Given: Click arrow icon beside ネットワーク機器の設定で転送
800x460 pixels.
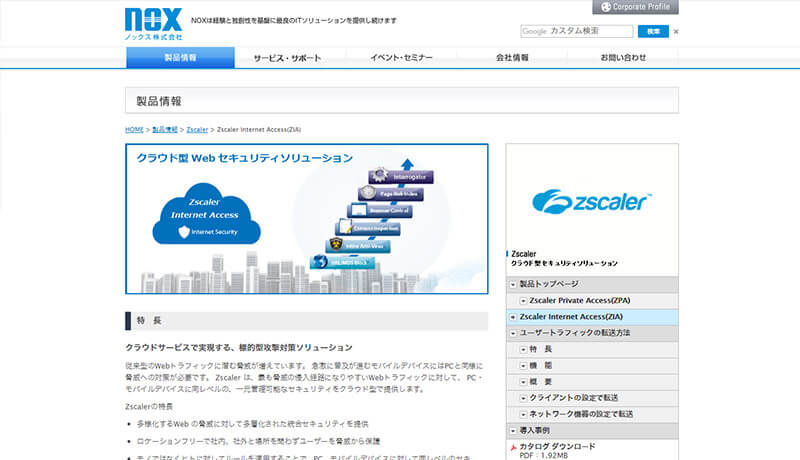Looking at the screenshot, I should (523, 415).
